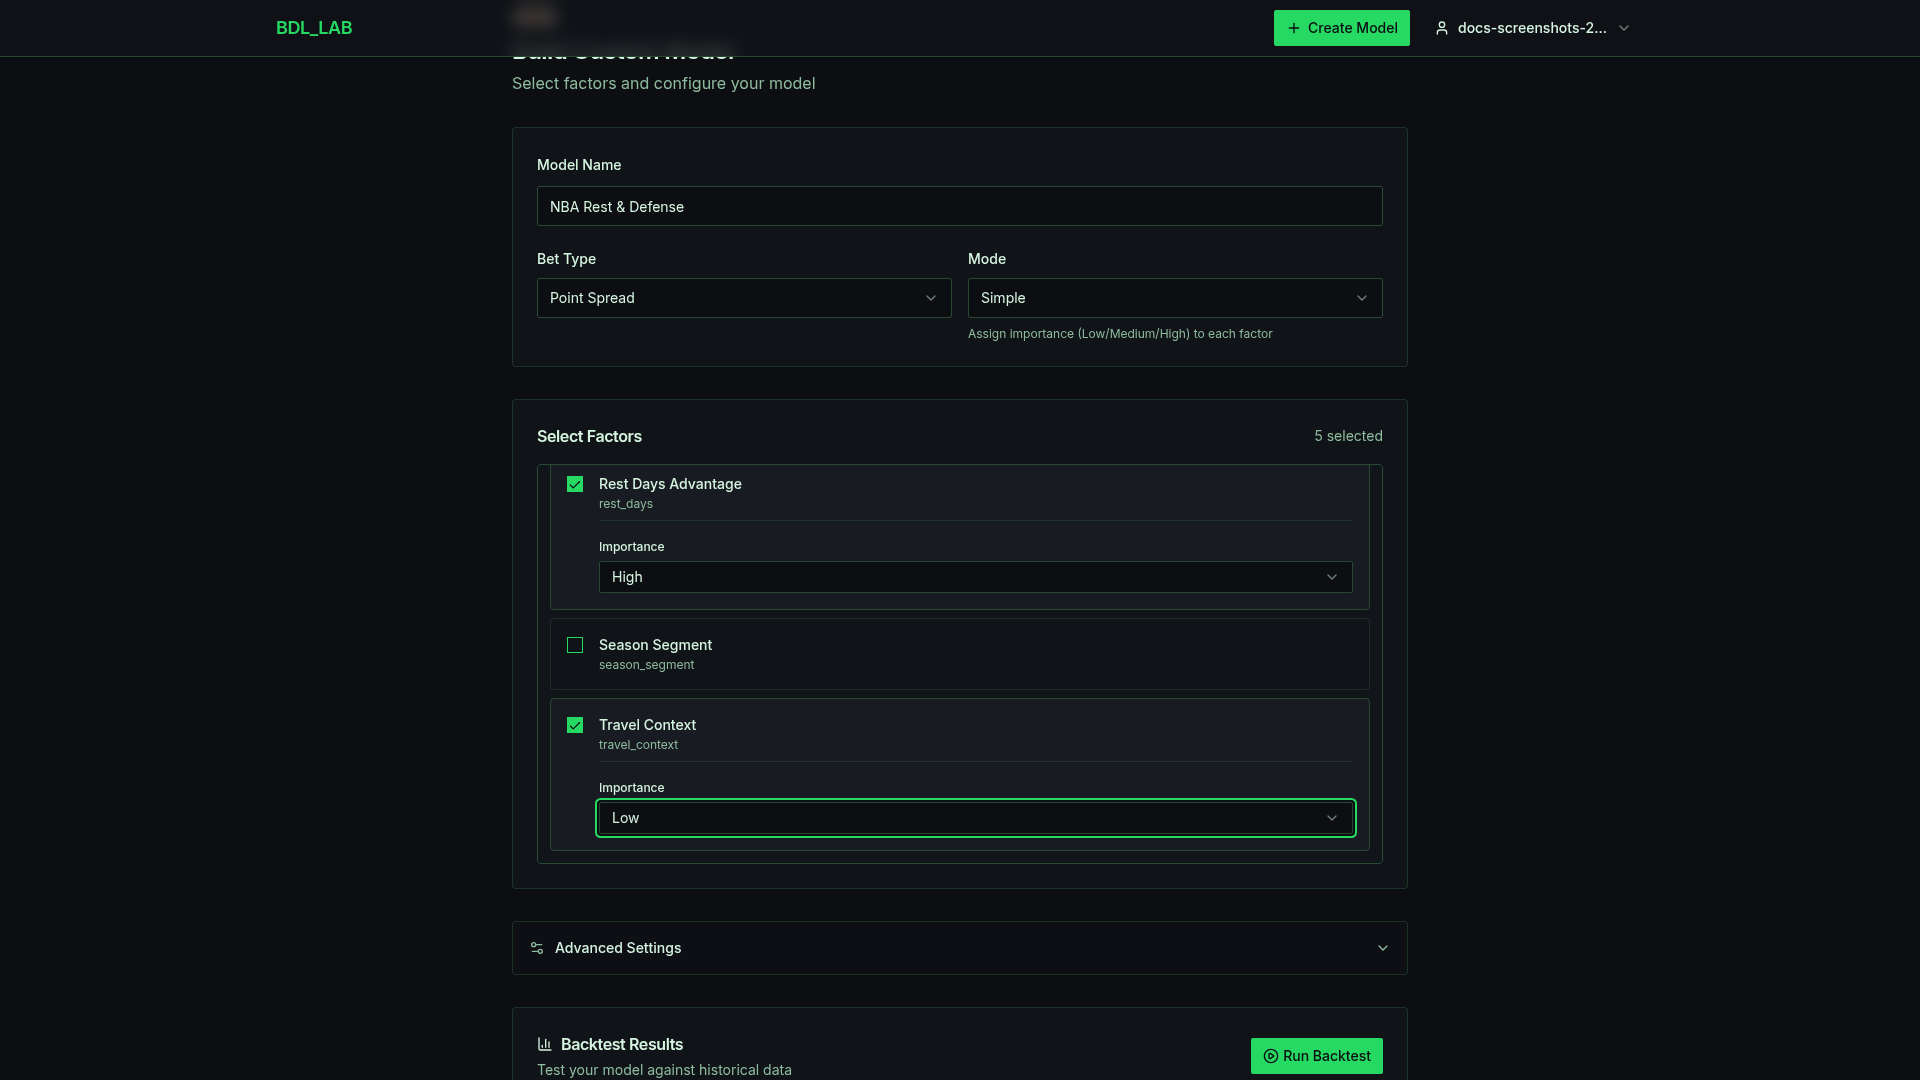1920x1080 pixels.
Task: Click the Advanced Settings sliders icon
Action: click(x=537, y=948)
